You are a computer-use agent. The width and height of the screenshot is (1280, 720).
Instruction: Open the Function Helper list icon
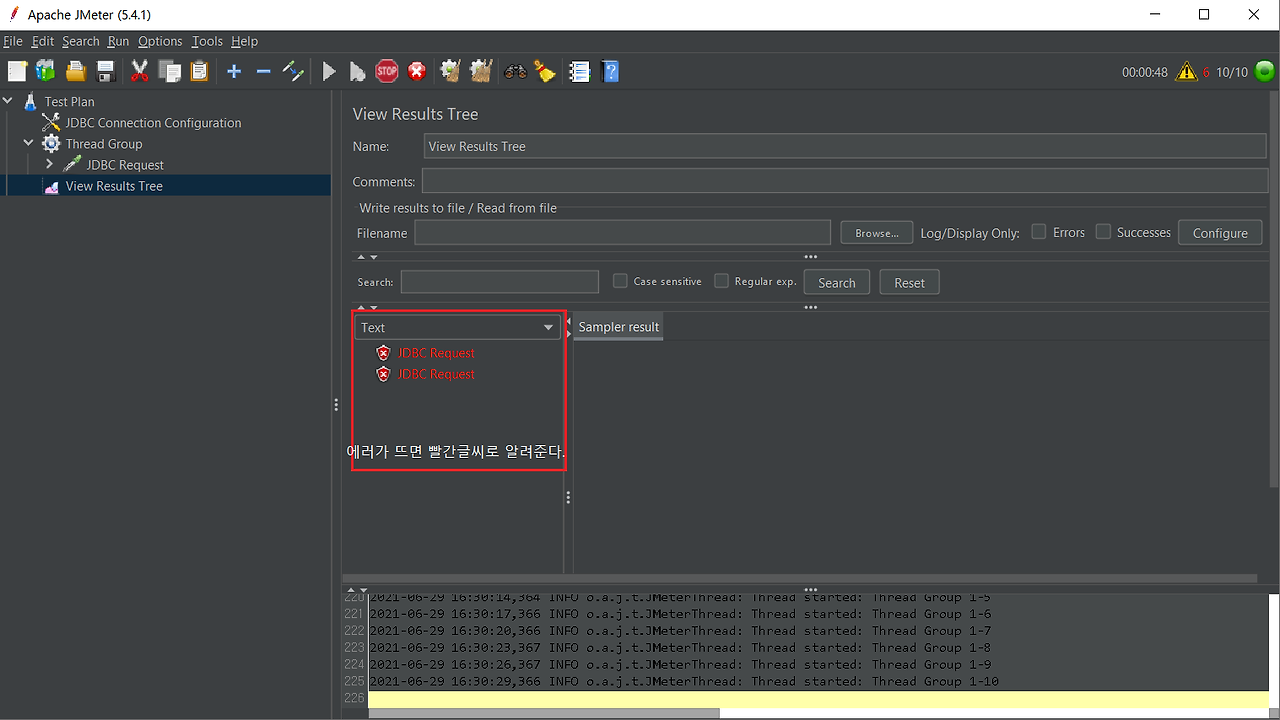(x=580, y=71)
